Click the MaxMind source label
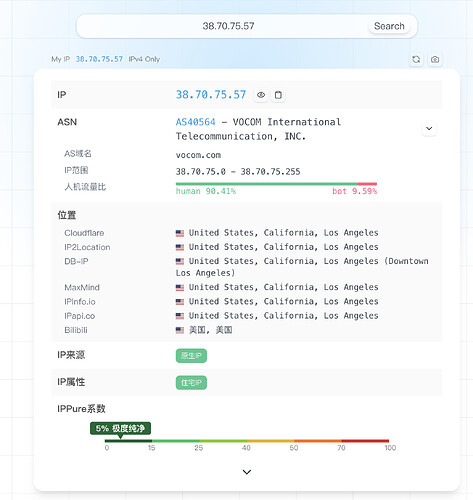The width and height of the screenshot is (473, 500). (x=82, y=287)
